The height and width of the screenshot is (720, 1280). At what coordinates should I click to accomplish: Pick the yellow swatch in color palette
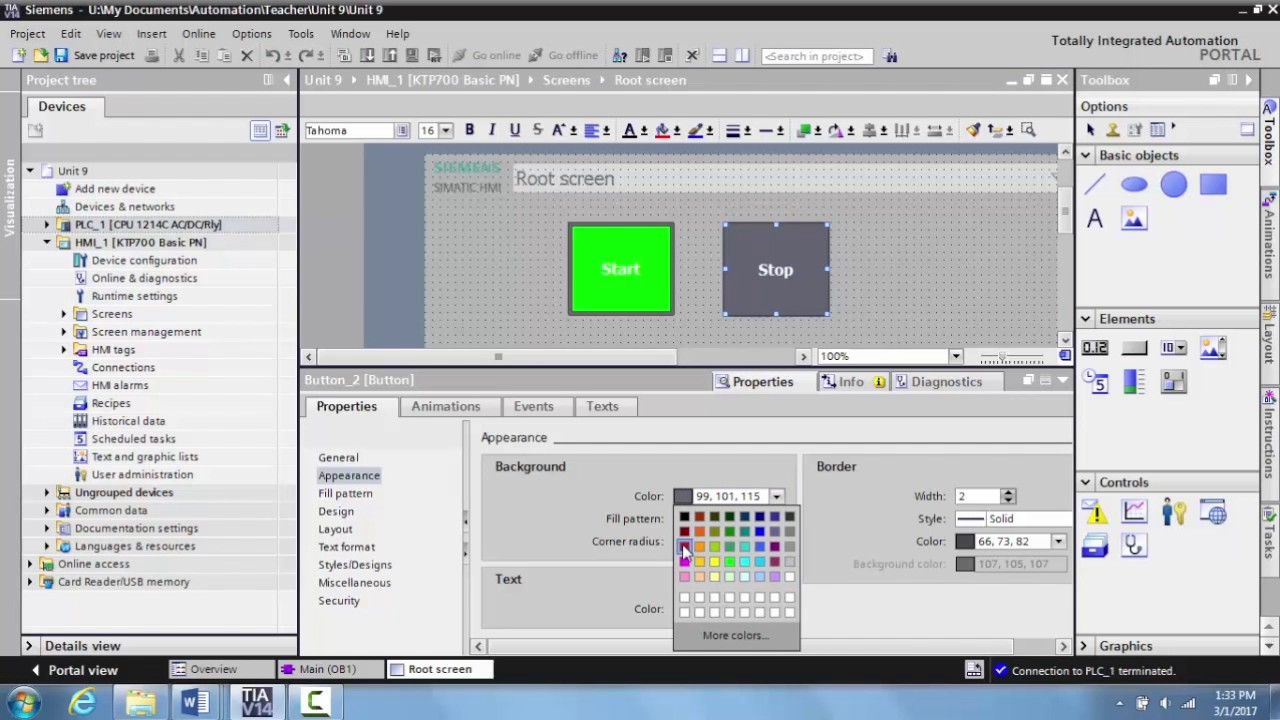[714, 562]
